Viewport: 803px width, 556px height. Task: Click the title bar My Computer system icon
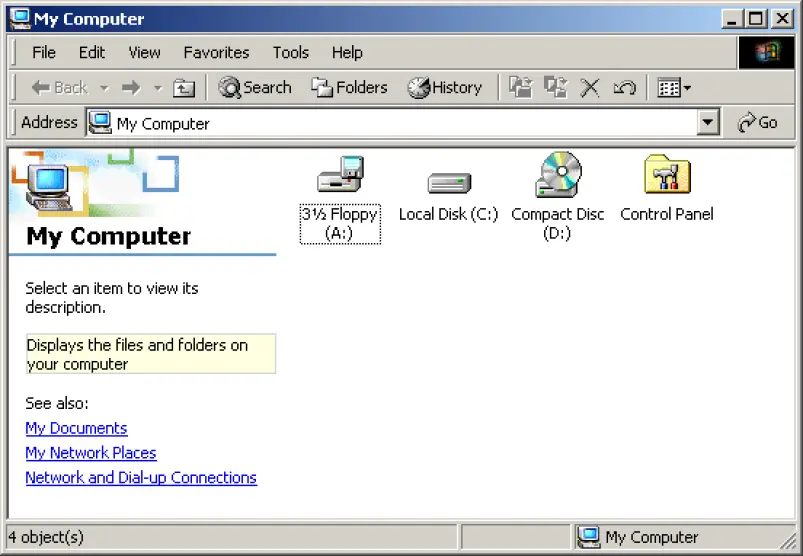[x=20, y=18]
